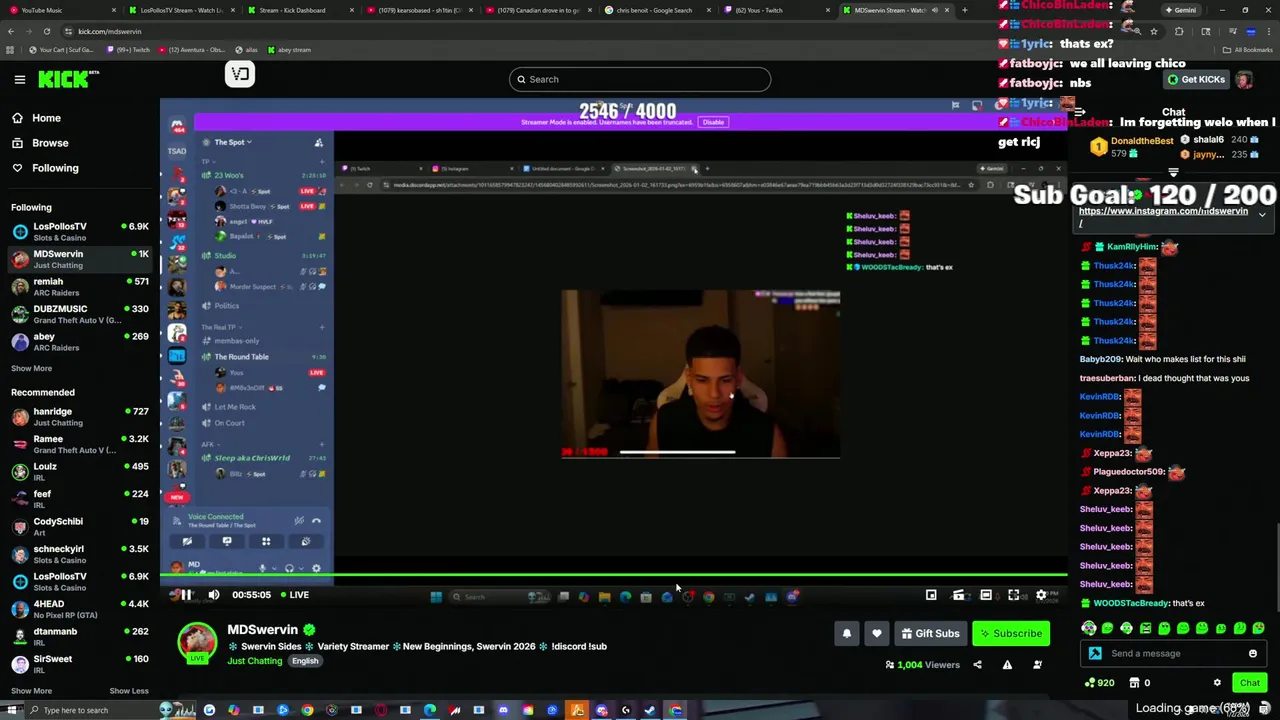This screenshot has width=1280, height=720.
Task: Follow the channel with heart button
Action: [877, 633]
